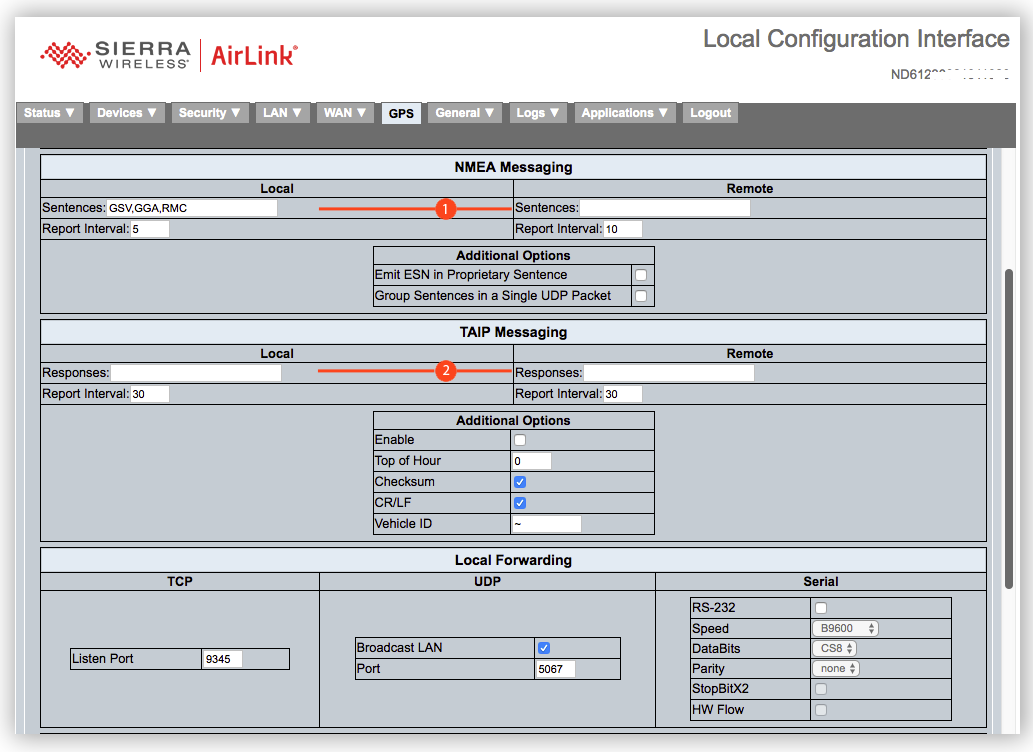This screenshot has height=752, width=1033.
Task: Open the Applications menu
Action: (x=625, y=113)
